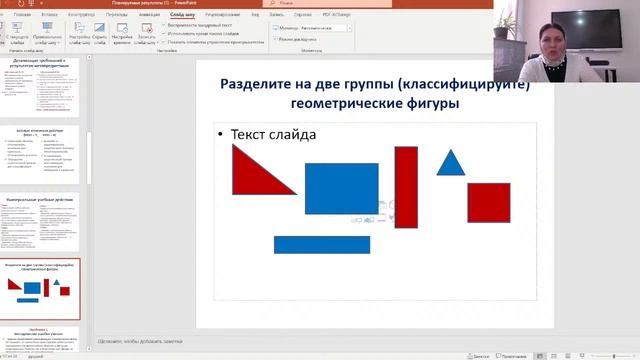Click the русский language indicator in status bar
Viewport: 640px width, 360px height.
[36, 357]
